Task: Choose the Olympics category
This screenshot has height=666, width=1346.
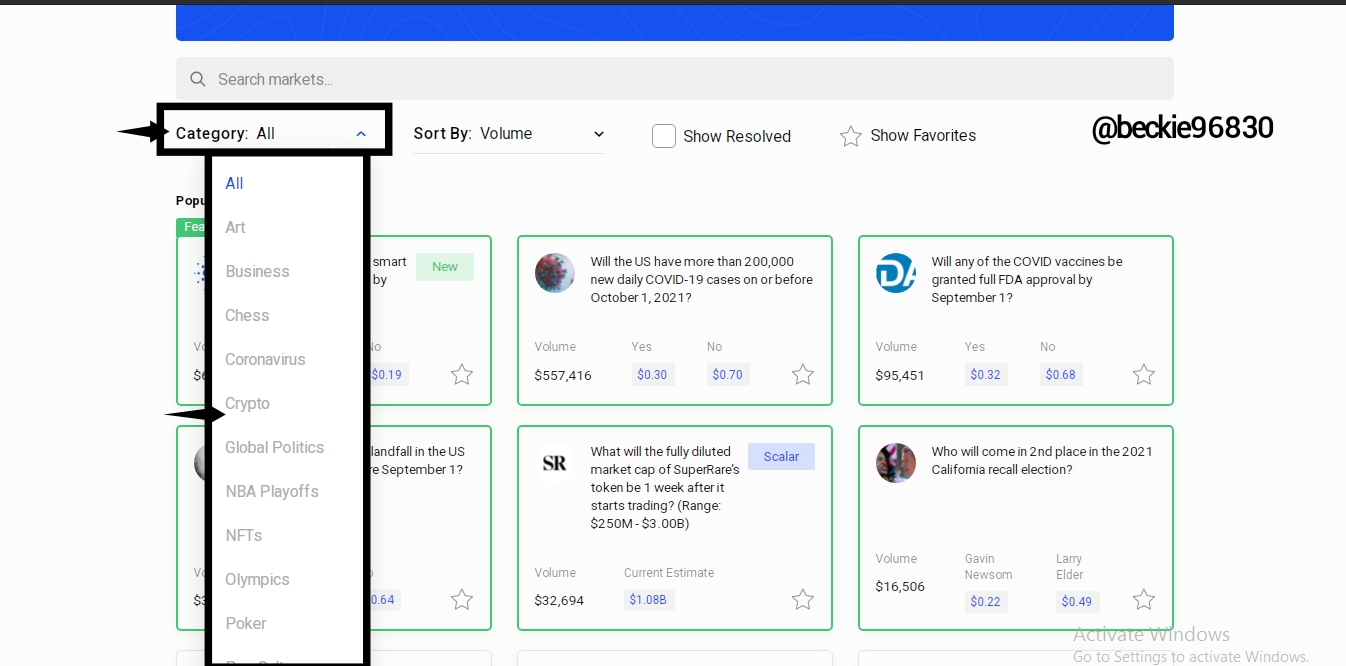Action: 257,579
